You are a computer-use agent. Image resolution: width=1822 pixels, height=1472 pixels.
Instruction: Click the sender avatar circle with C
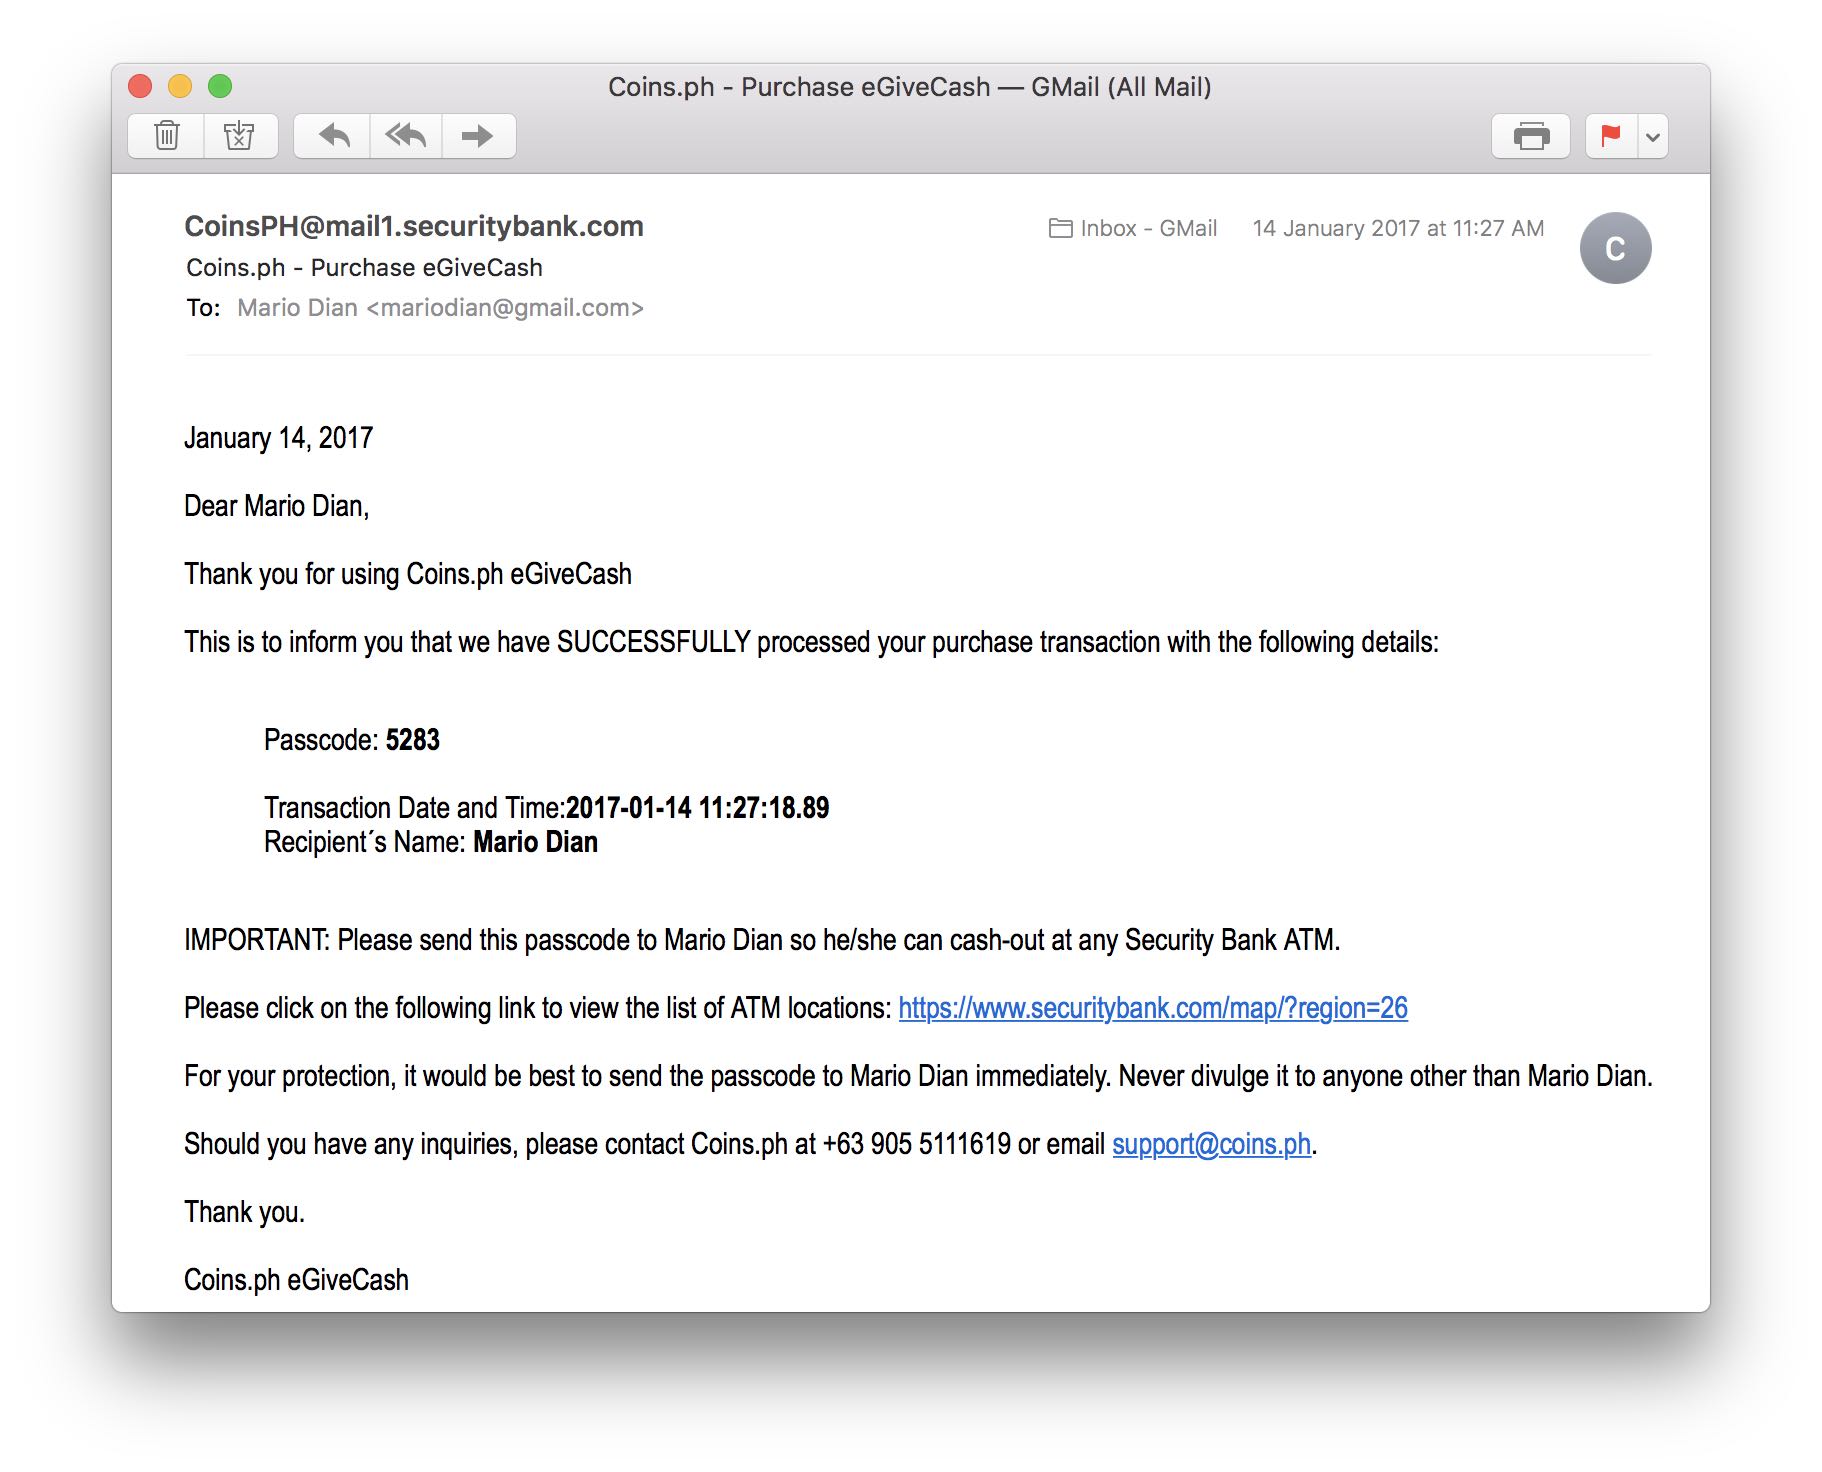1615,248
